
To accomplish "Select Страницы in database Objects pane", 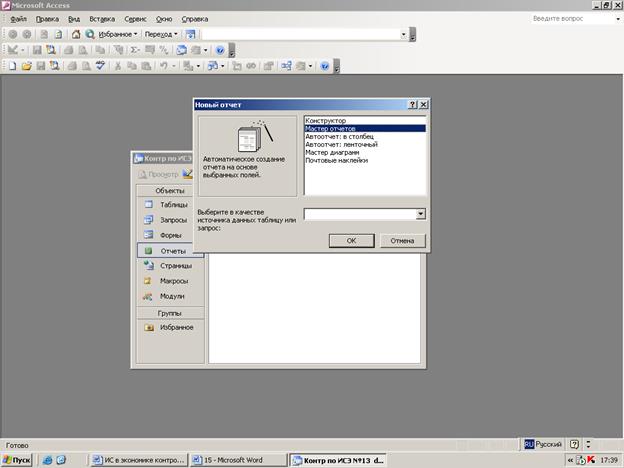I will (x=170, y=266).
